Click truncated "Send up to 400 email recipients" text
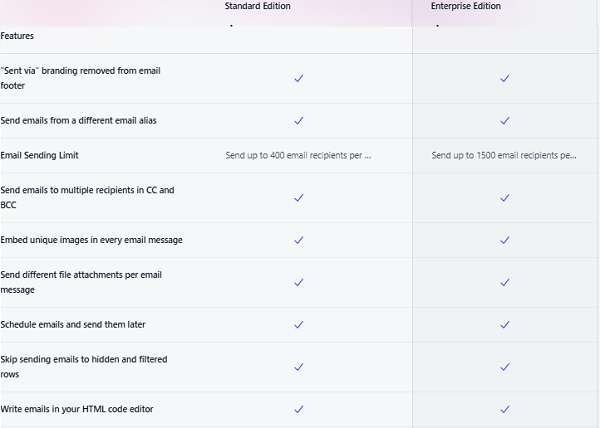 click(298, 156)
